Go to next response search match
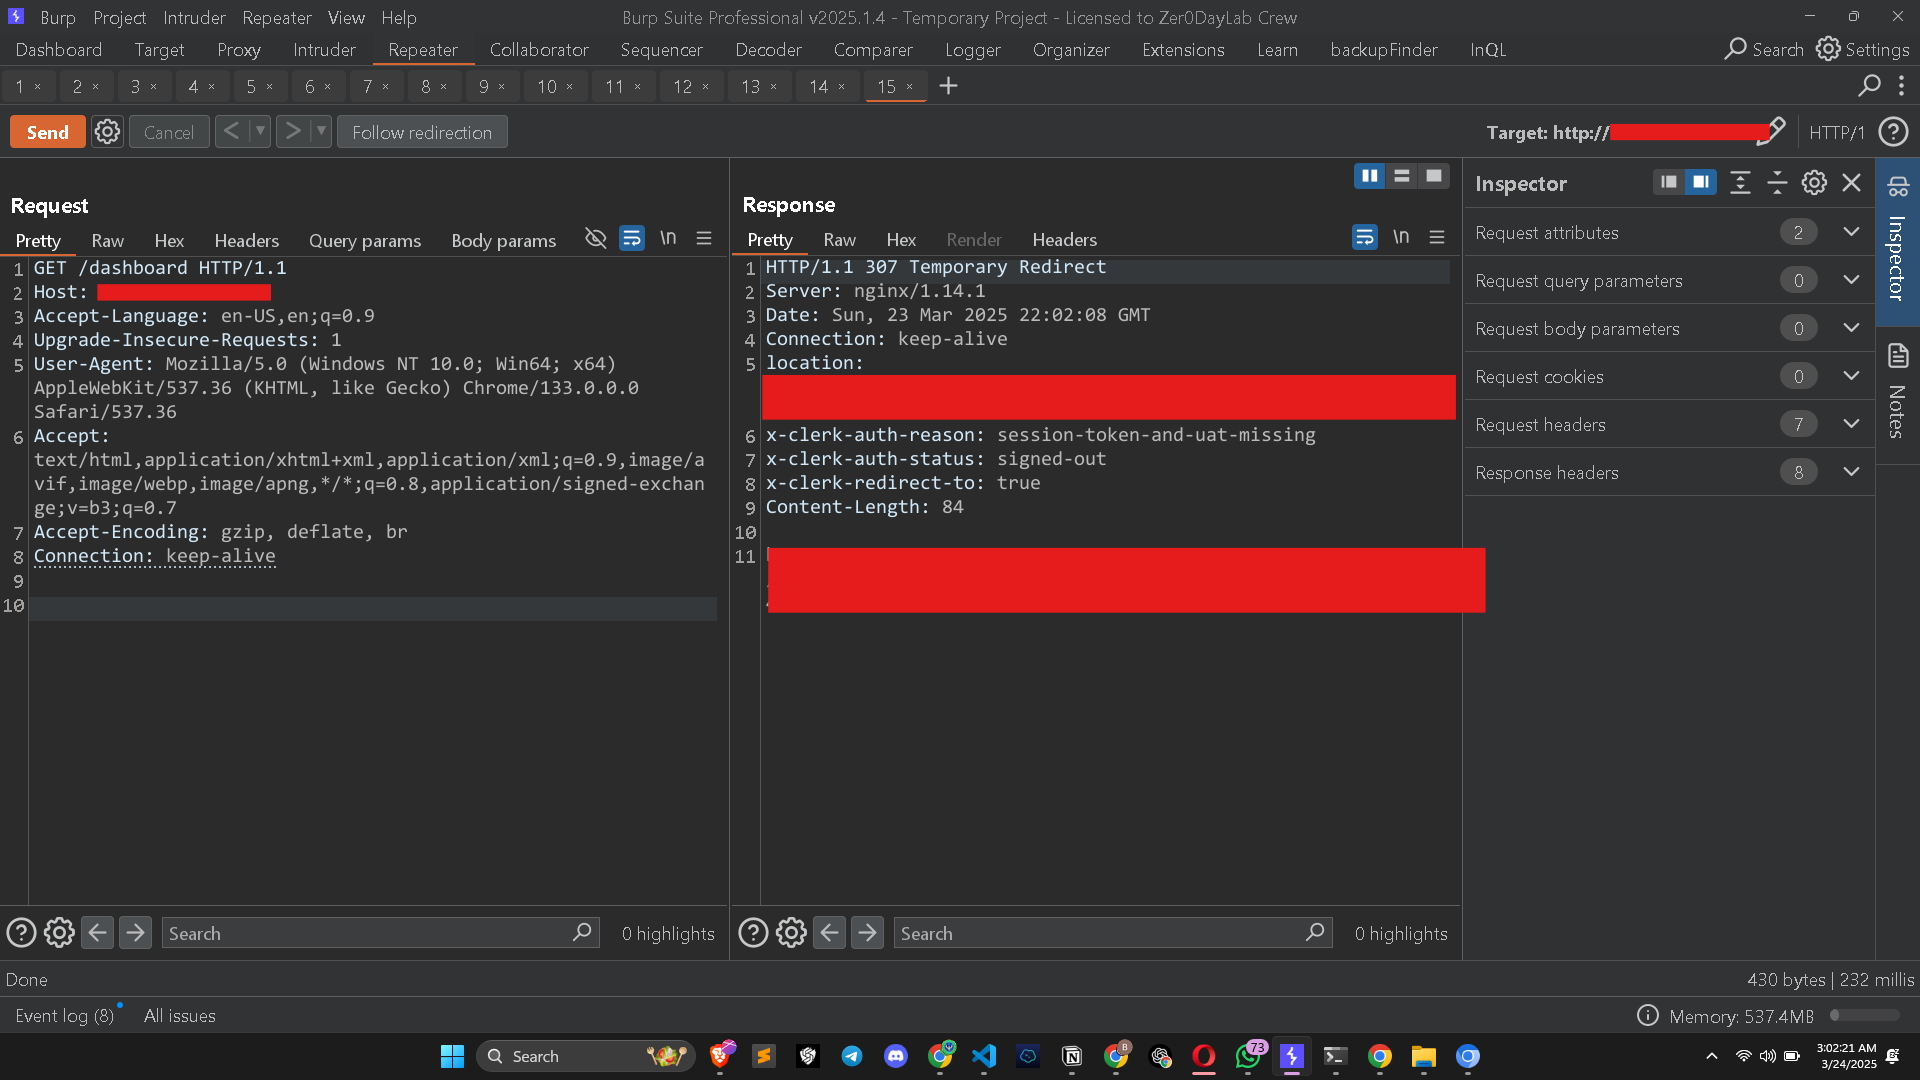Screen dimensions: 1920x1080 coord(867,933)
